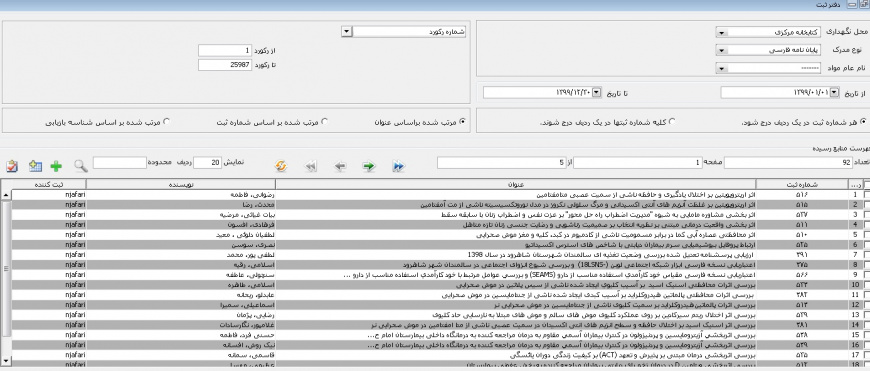Select the sort by title radio button
Image resolution: width=870 pixels, height=371 pixels.
(463, 122)
